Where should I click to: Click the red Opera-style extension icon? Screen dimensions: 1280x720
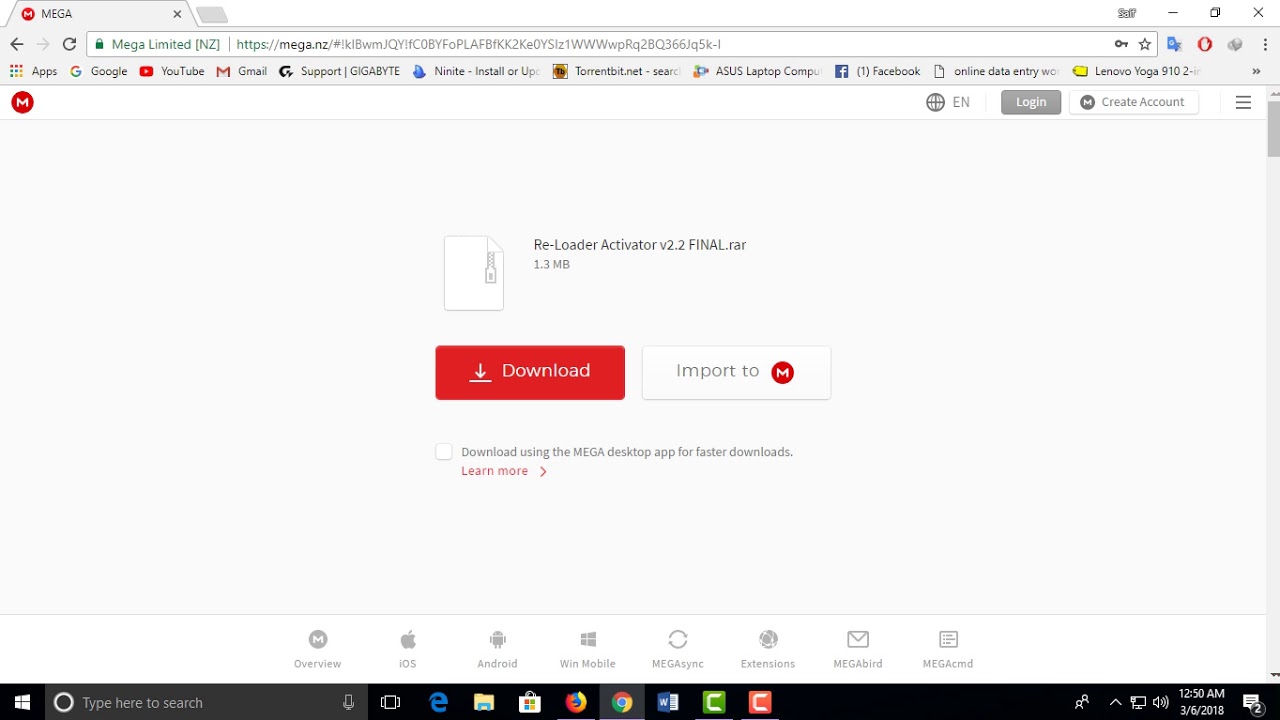[x=1205, y=44]
